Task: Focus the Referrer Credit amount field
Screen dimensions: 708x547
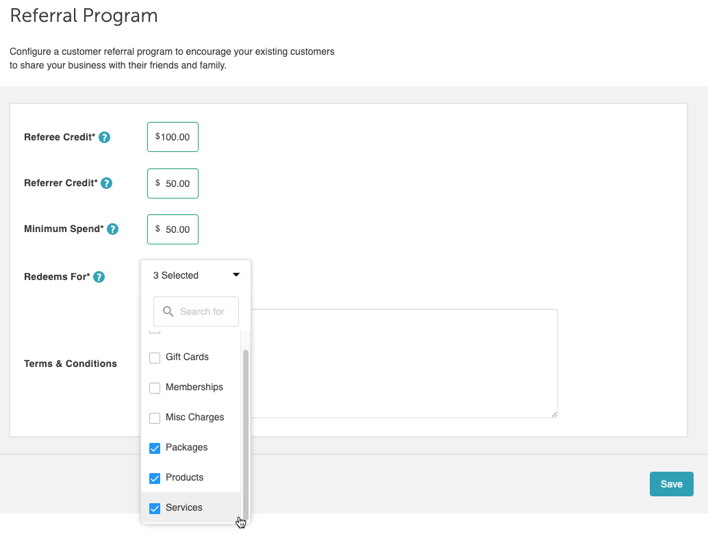Action: click(173, 183)
